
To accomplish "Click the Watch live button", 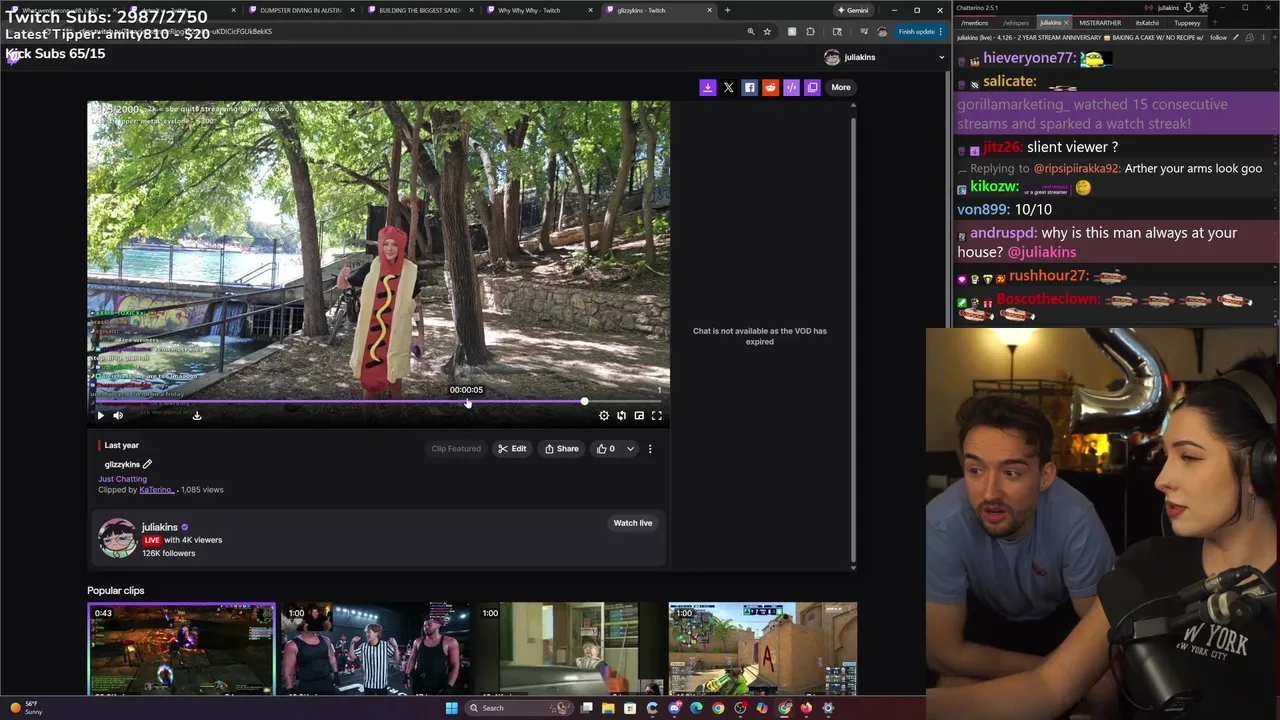I will coord(632,523).
